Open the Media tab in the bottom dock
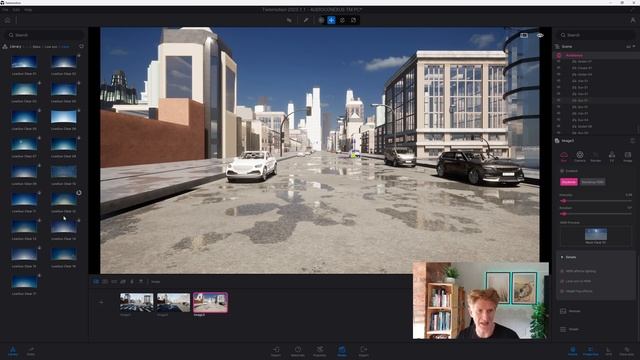Screen dimensions: 640x360 [x=342, y=351]
